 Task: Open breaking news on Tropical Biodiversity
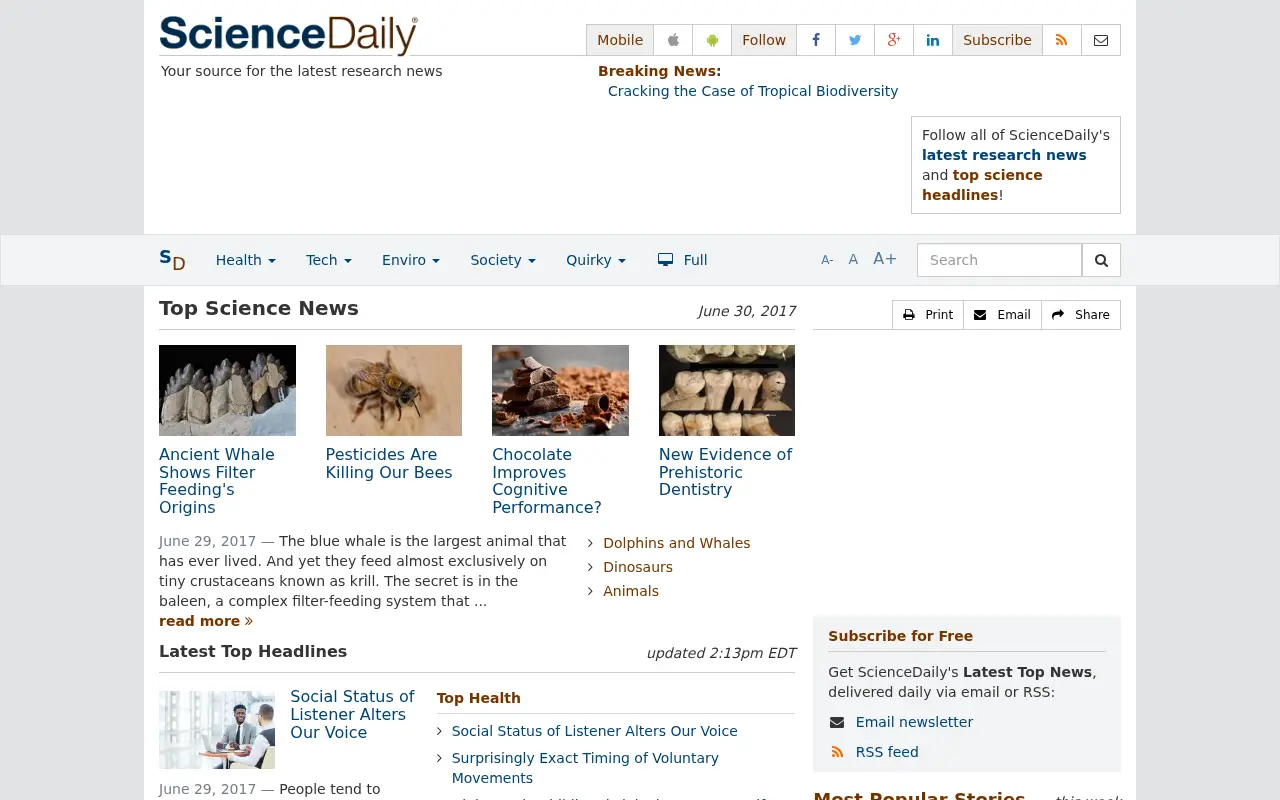(753, 91)
